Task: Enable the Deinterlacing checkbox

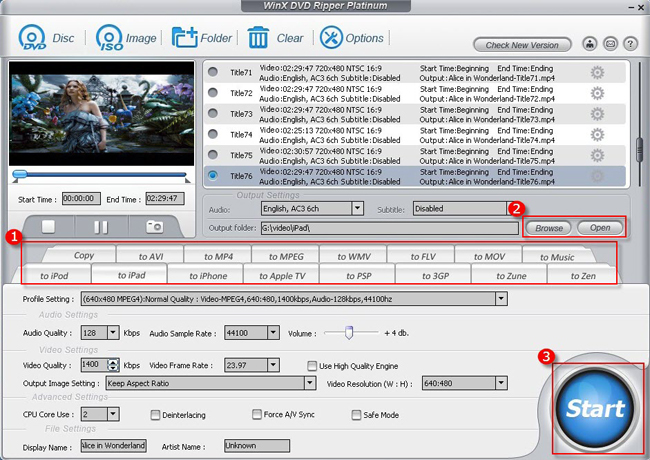Action: [155, 415]
